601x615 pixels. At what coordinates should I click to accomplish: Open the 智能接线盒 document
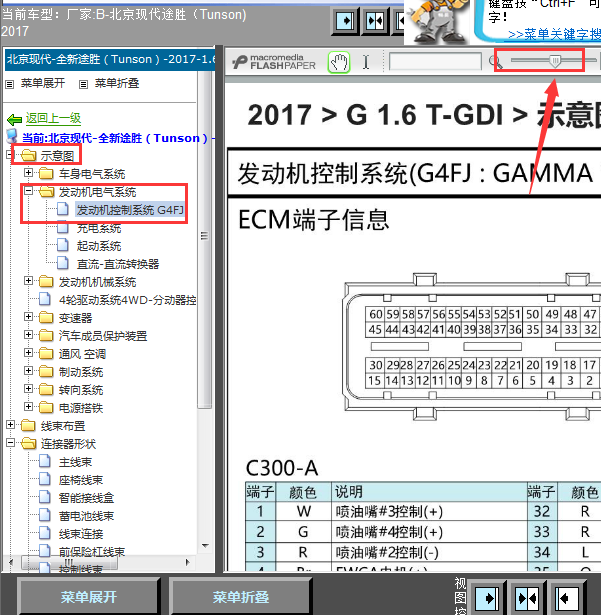(x=86, y=498)
